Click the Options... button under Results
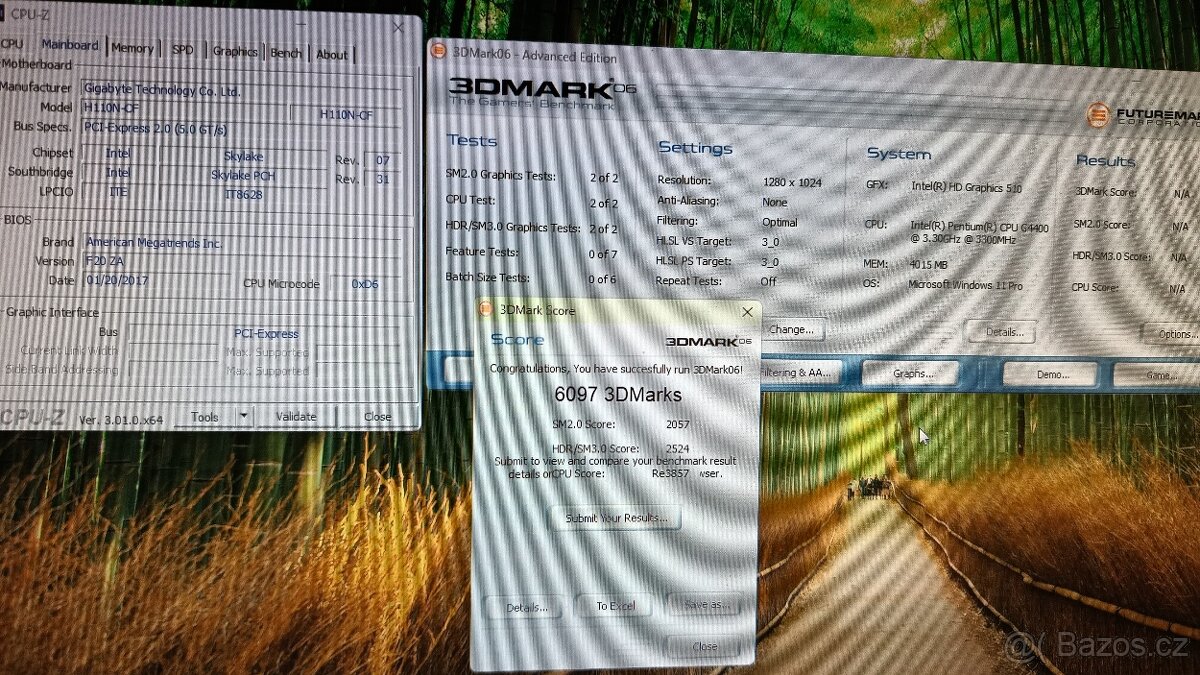The width and height of the screenshot is (1200, 675). (1172, 334)
